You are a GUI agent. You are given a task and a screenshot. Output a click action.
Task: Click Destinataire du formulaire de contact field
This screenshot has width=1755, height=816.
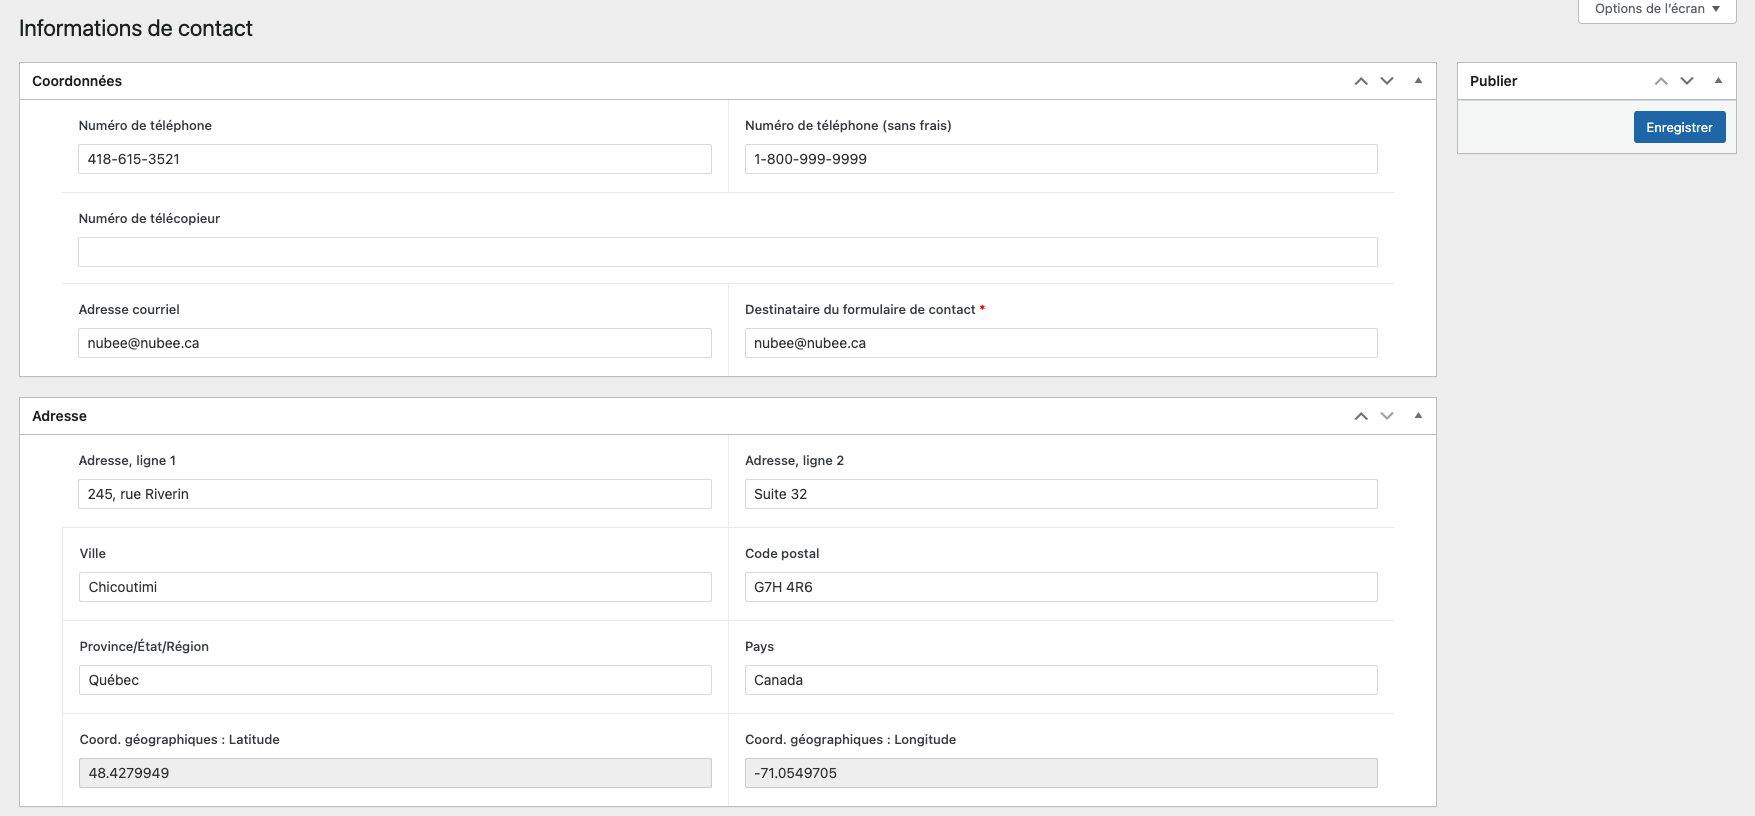tap(1060, 343)
